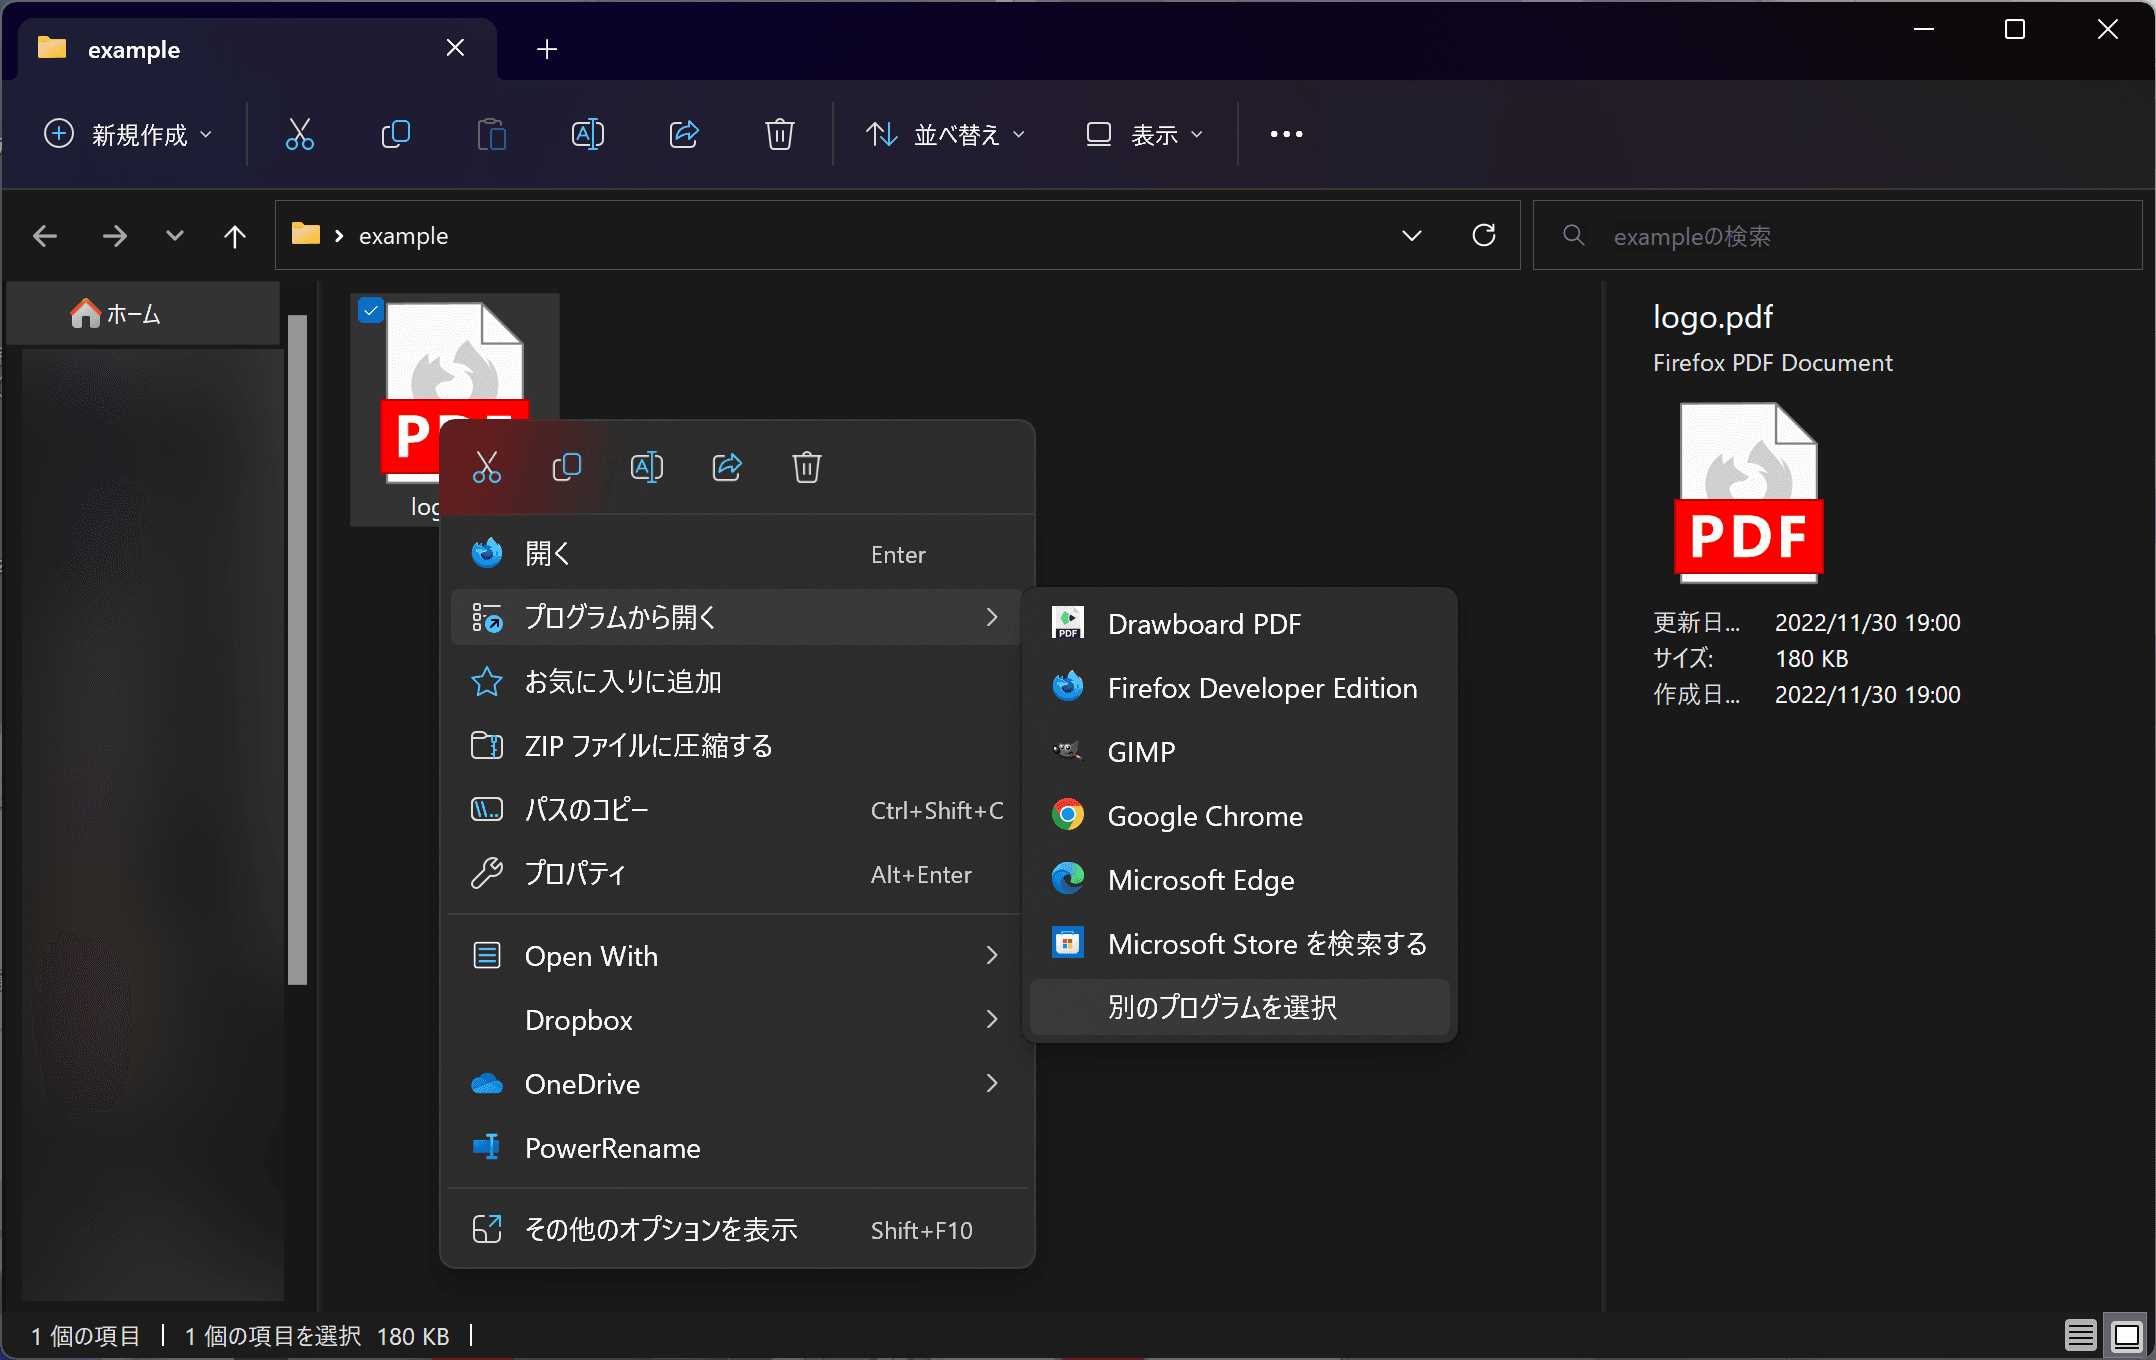The width and height of the screenshot is (2156, 1360).
Task: Select お気に入りに追加
Action: pos(737,682)
